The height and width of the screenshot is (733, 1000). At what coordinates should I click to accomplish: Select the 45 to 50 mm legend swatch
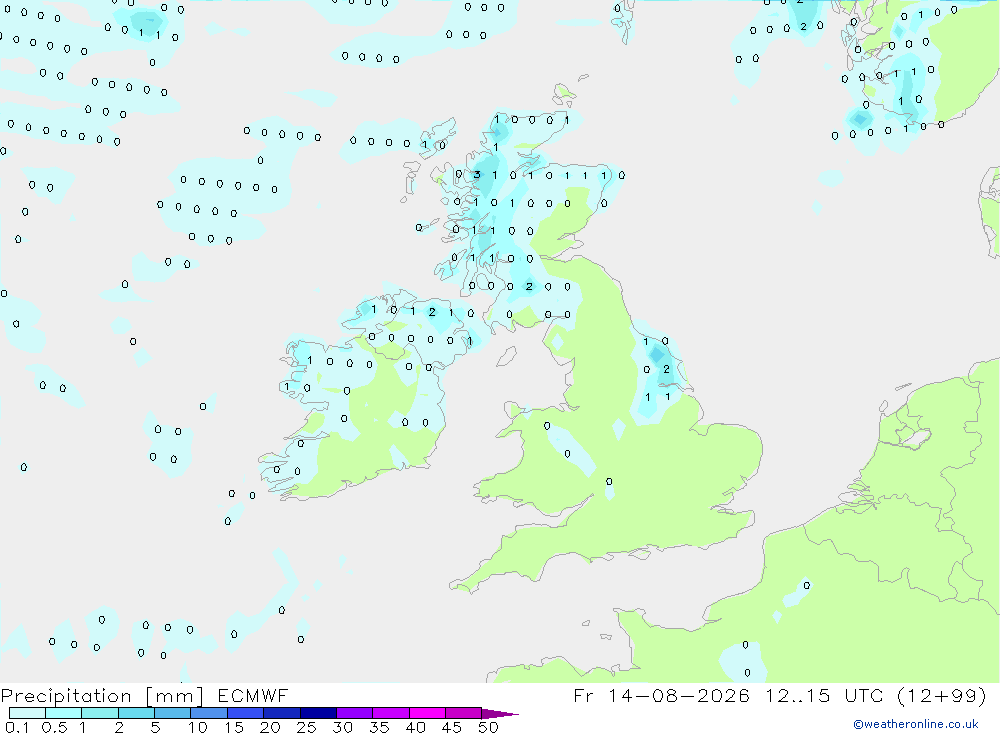(463, 713)
